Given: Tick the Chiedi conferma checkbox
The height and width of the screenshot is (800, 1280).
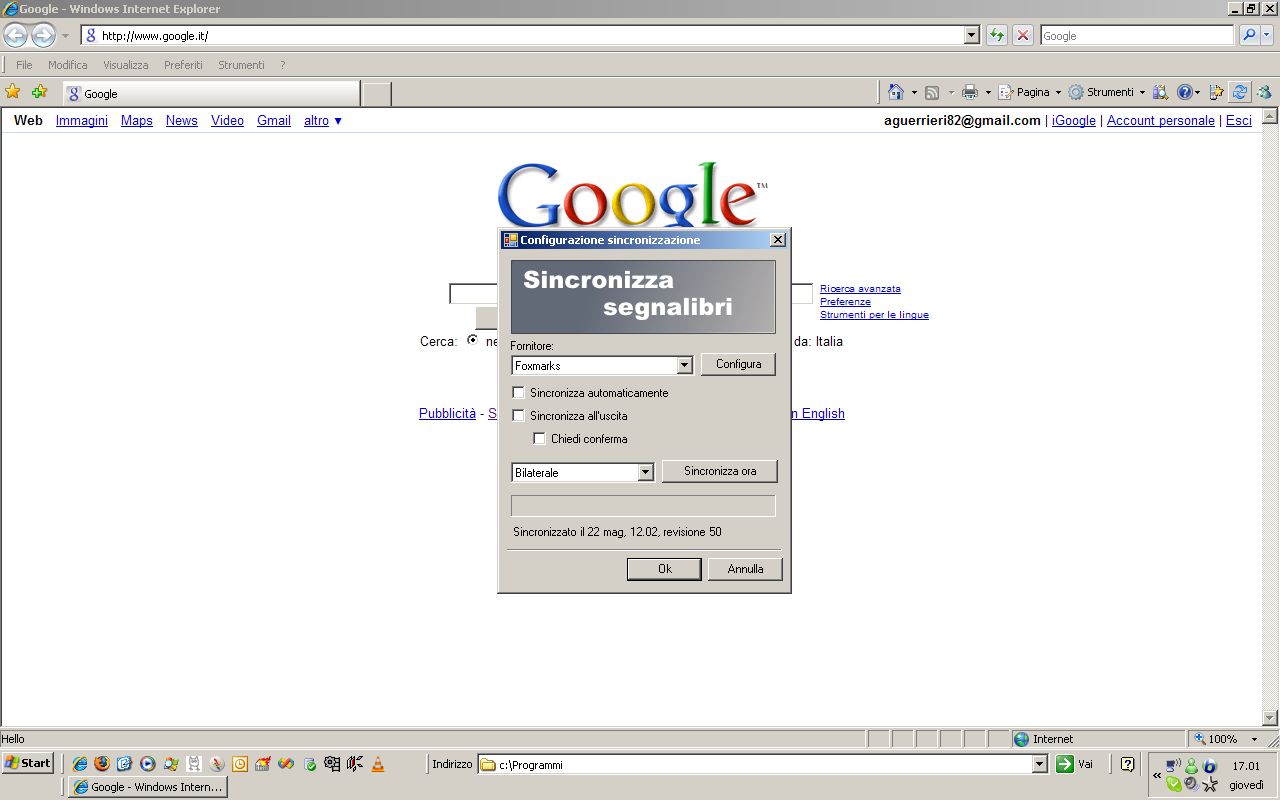Looking at the screenshot, I should (x=539, y=439).
